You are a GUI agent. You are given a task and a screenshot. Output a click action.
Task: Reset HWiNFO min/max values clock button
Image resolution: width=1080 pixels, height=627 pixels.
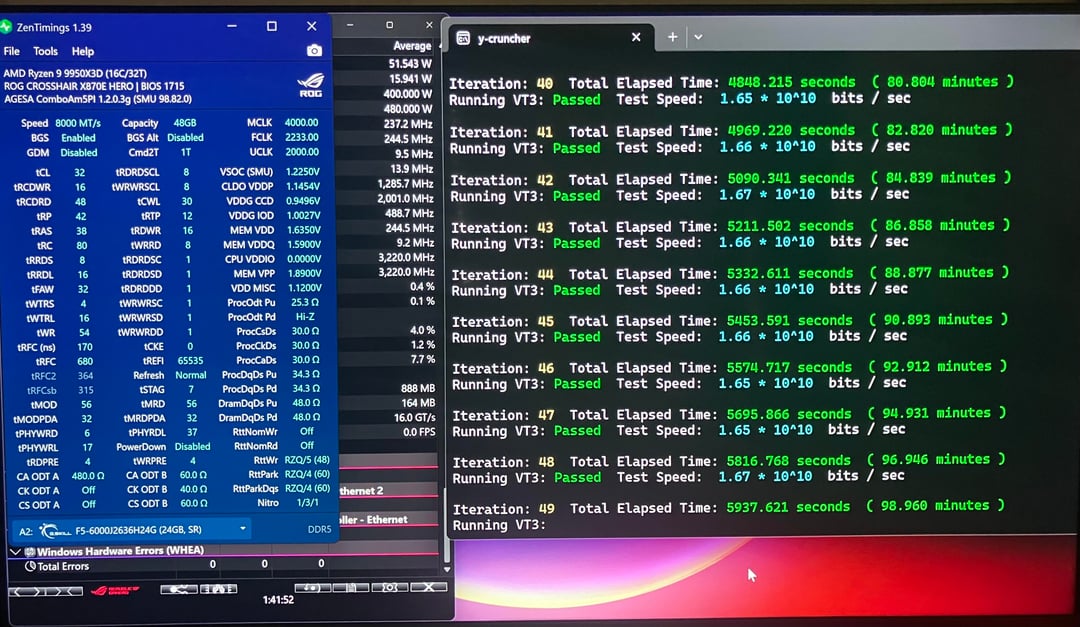pos(313,588)
